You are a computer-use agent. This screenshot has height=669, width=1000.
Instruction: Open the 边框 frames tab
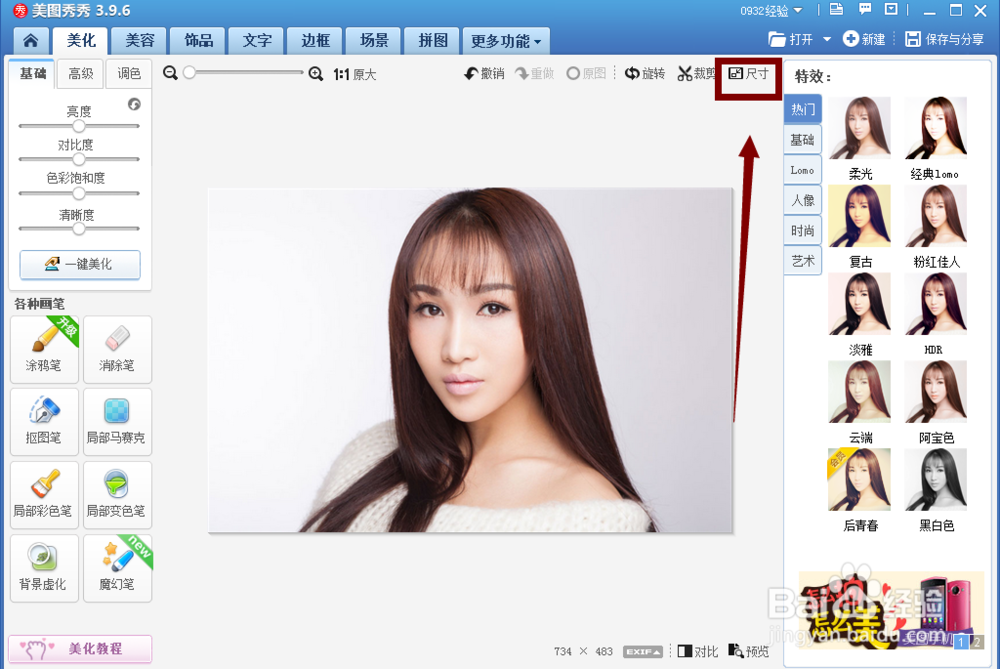[x=314, y=41]
